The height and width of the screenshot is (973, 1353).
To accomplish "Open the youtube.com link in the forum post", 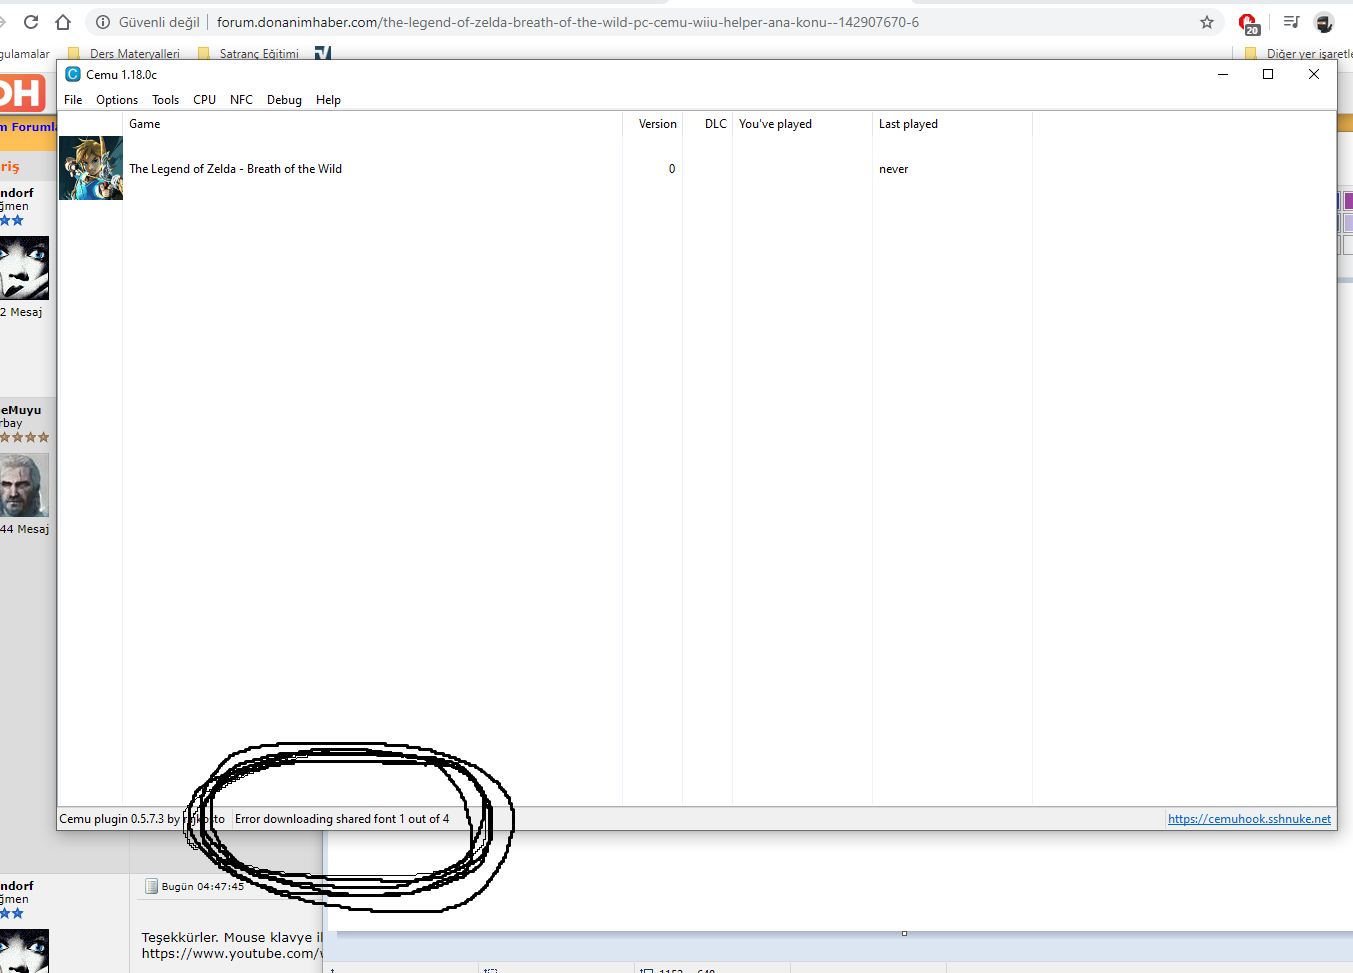I will point(232,953).
